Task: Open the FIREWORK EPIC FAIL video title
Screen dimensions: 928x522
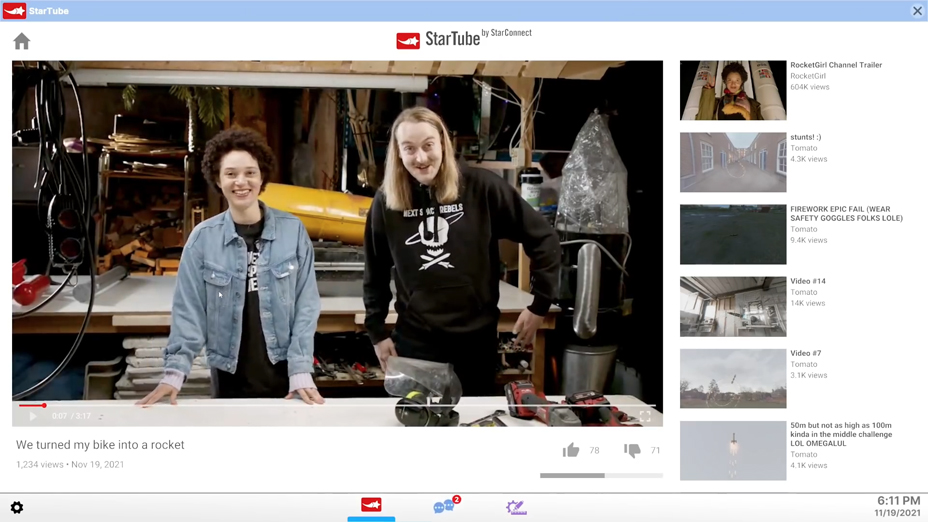Action: coord(845,214)
